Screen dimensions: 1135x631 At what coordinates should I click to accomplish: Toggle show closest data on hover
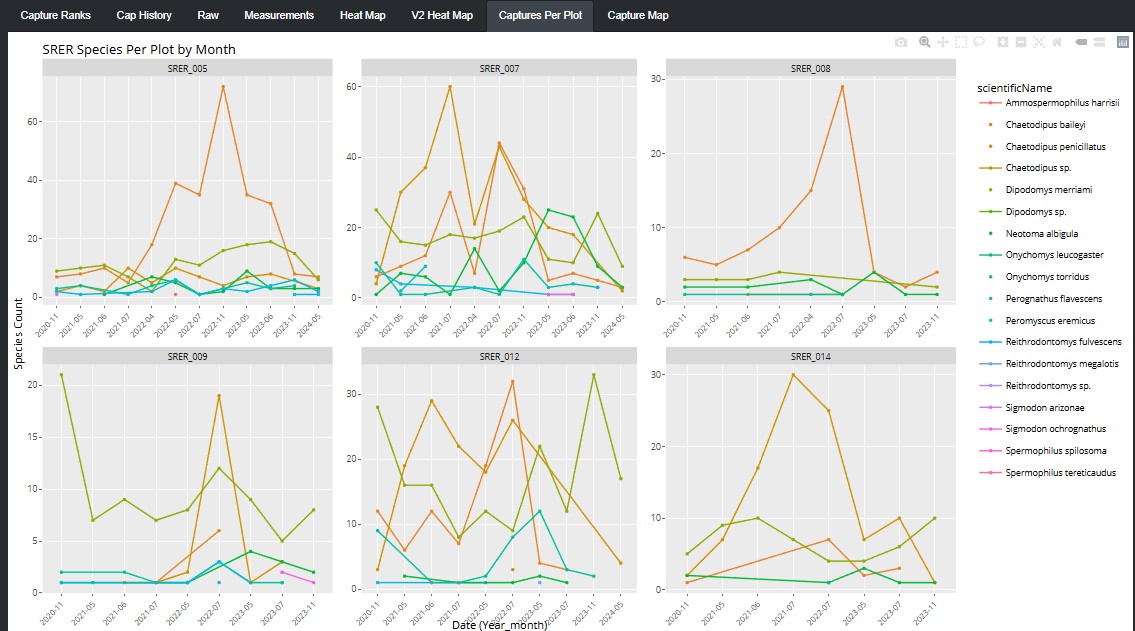1080,42
